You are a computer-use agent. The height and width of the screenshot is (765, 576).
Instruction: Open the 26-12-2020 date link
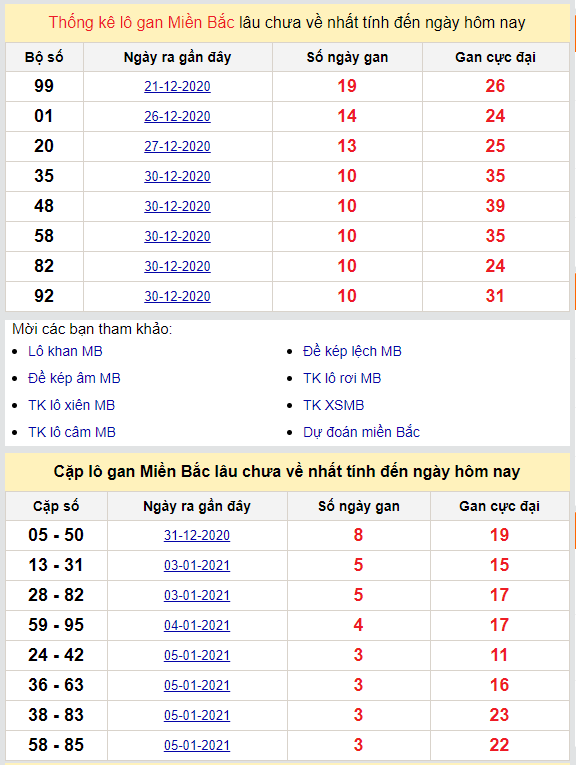click(178, 116)
